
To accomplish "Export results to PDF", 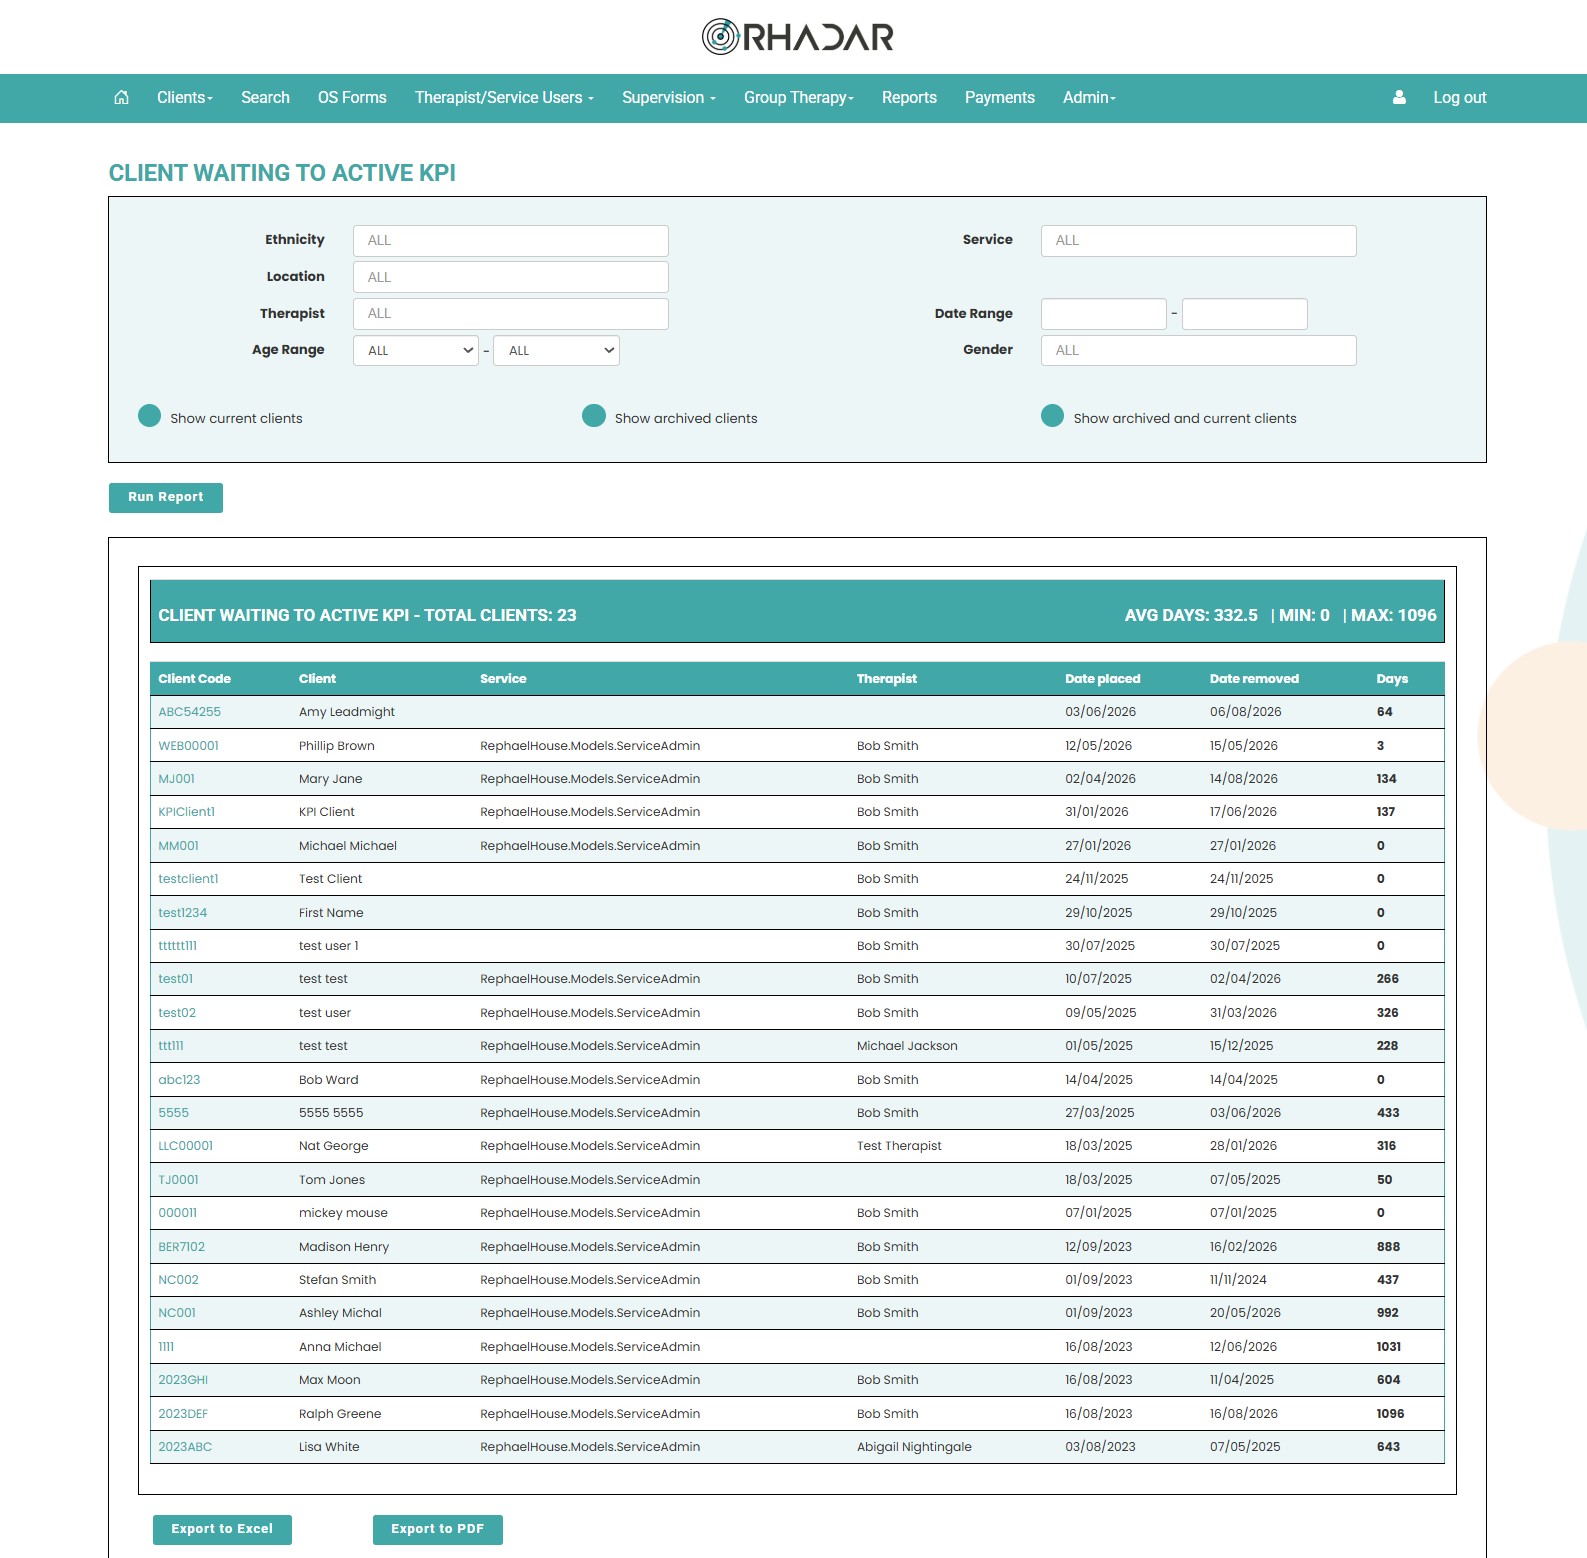I will pos(438,1529).
